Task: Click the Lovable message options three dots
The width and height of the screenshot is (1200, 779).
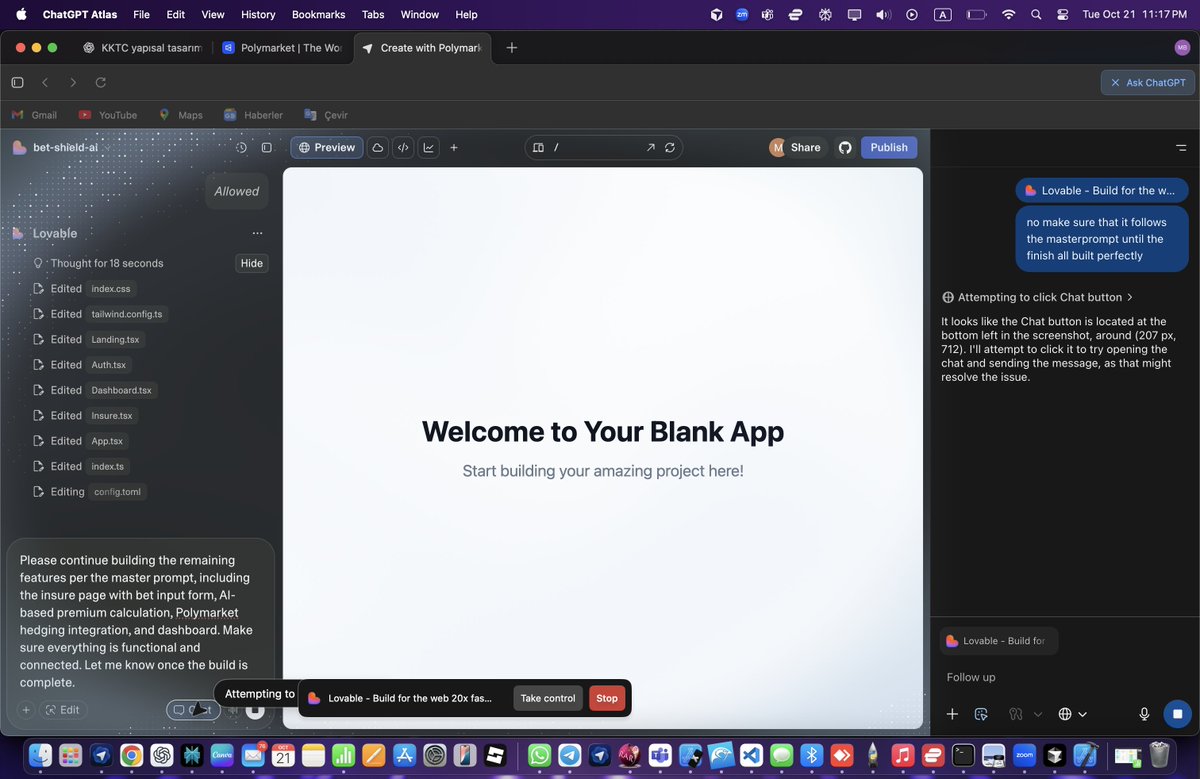Action: pyautogui.click(x=257, y=233)
